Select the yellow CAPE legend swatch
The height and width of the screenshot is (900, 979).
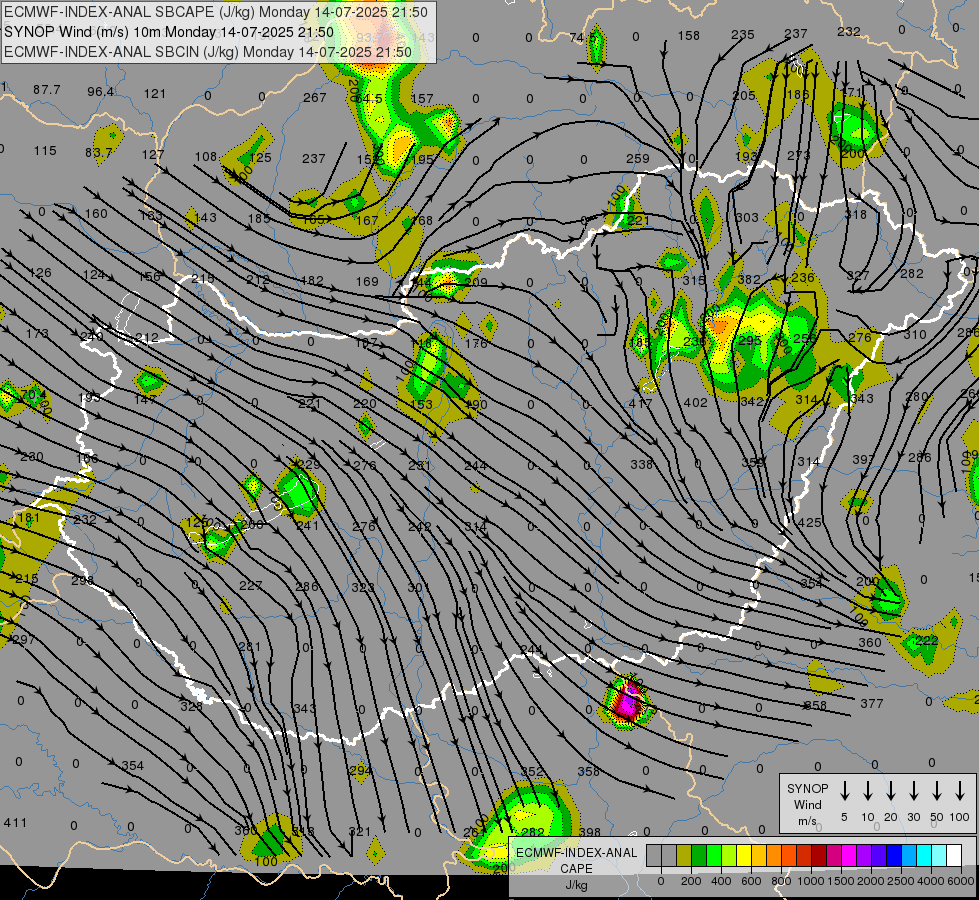[744, 855]
